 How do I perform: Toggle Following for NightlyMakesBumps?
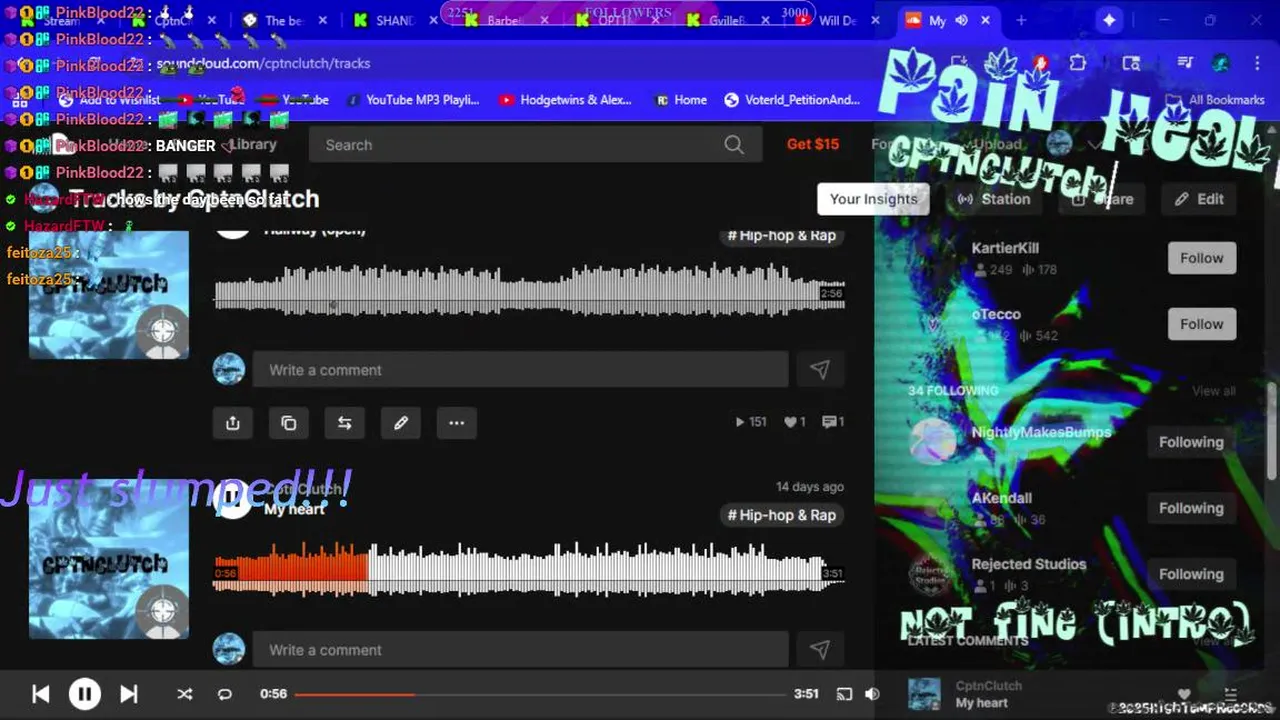[x=1191, y=442]
